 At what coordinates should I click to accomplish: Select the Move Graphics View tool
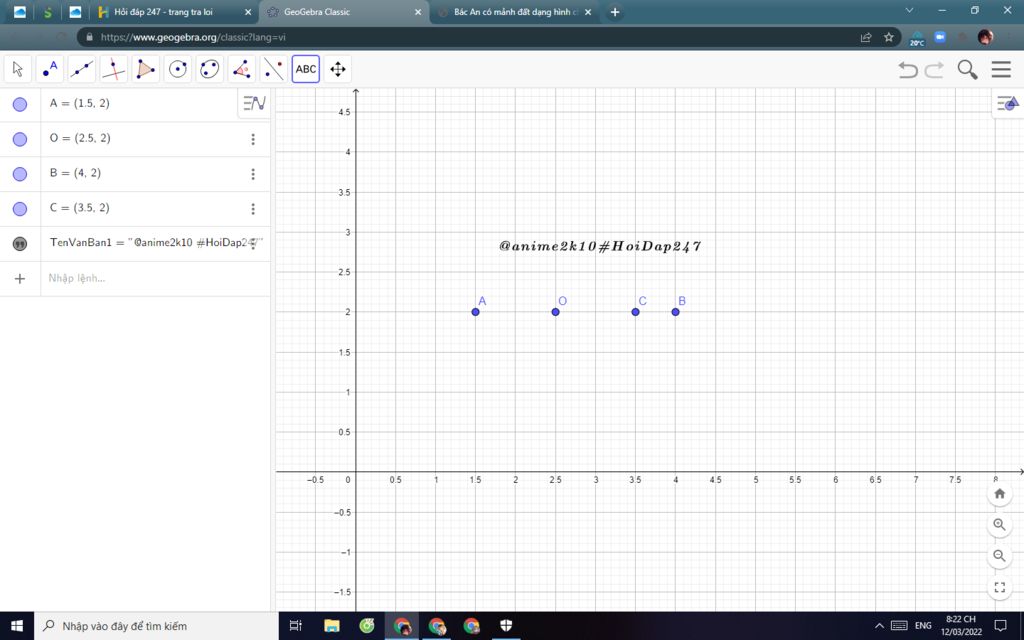pyautogui.click(x=338, y=69)
